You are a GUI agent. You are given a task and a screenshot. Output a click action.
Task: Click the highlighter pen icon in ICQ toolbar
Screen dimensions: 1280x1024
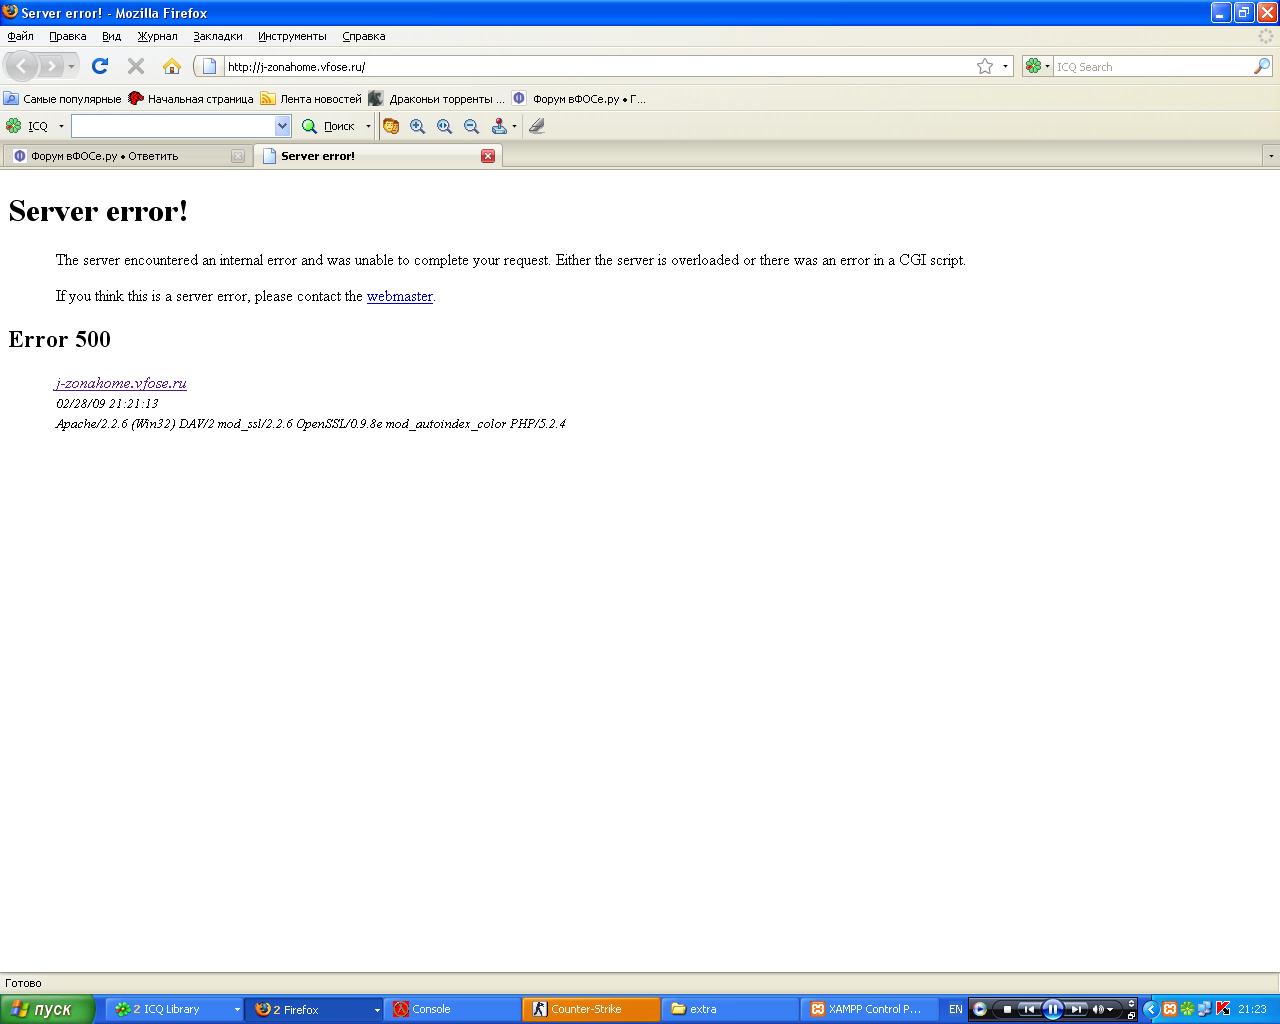click(x=537, y=126)
